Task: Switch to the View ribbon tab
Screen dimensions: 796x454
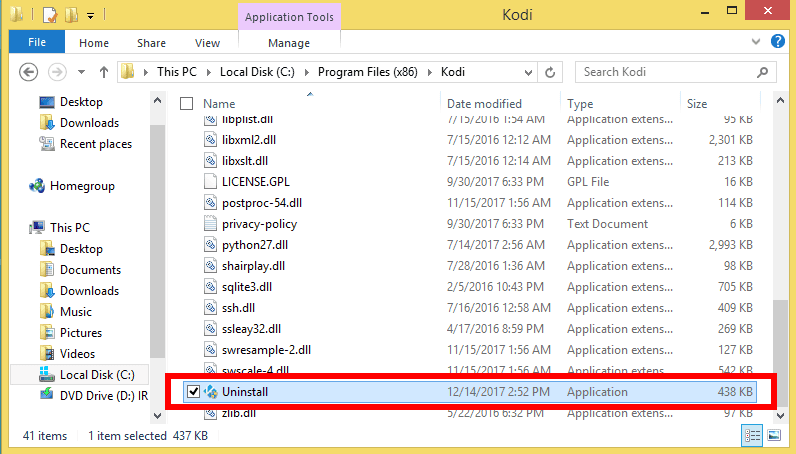Action: (207, 43)
